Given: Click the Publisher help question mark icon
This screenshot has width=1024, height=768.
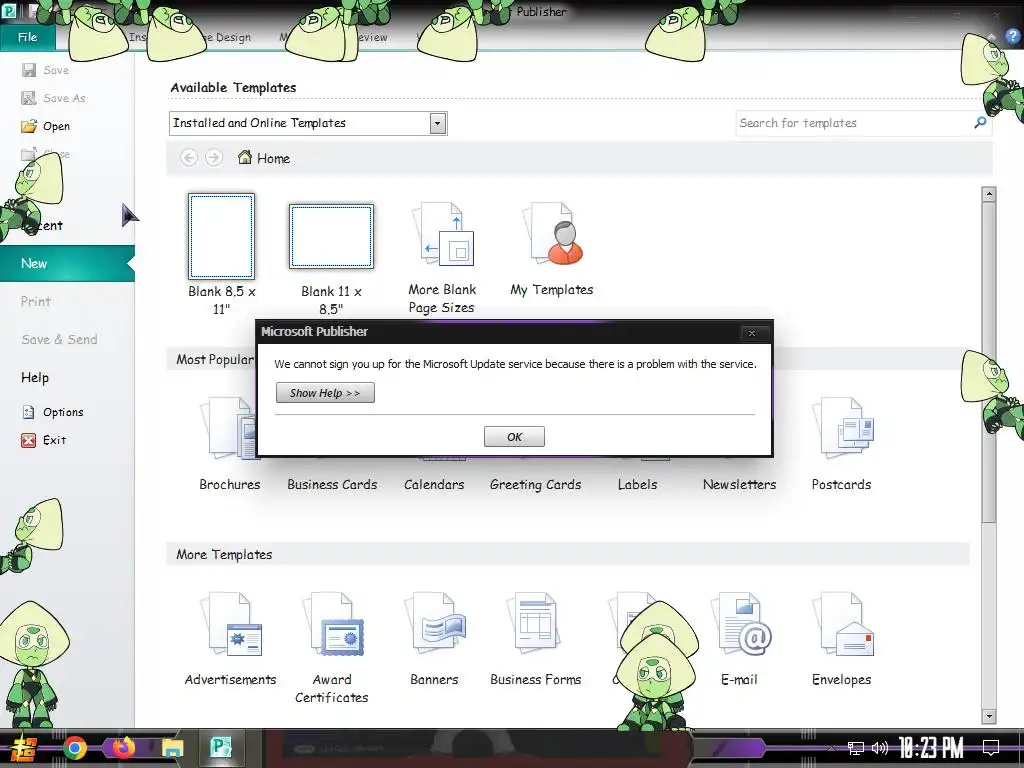Looking at the screenshot, I should coord(1012,37).
